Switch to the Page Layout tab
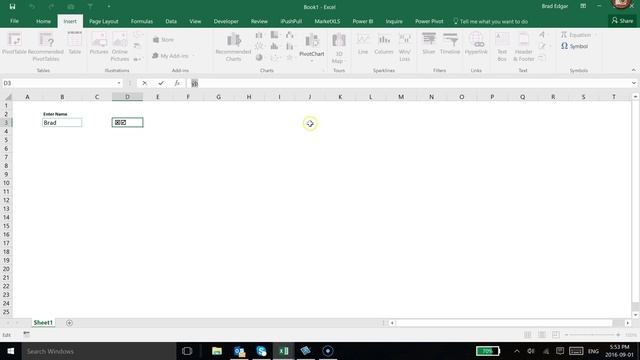The width and height of the screenshot is (640, 360). click(x=104, y=21)
